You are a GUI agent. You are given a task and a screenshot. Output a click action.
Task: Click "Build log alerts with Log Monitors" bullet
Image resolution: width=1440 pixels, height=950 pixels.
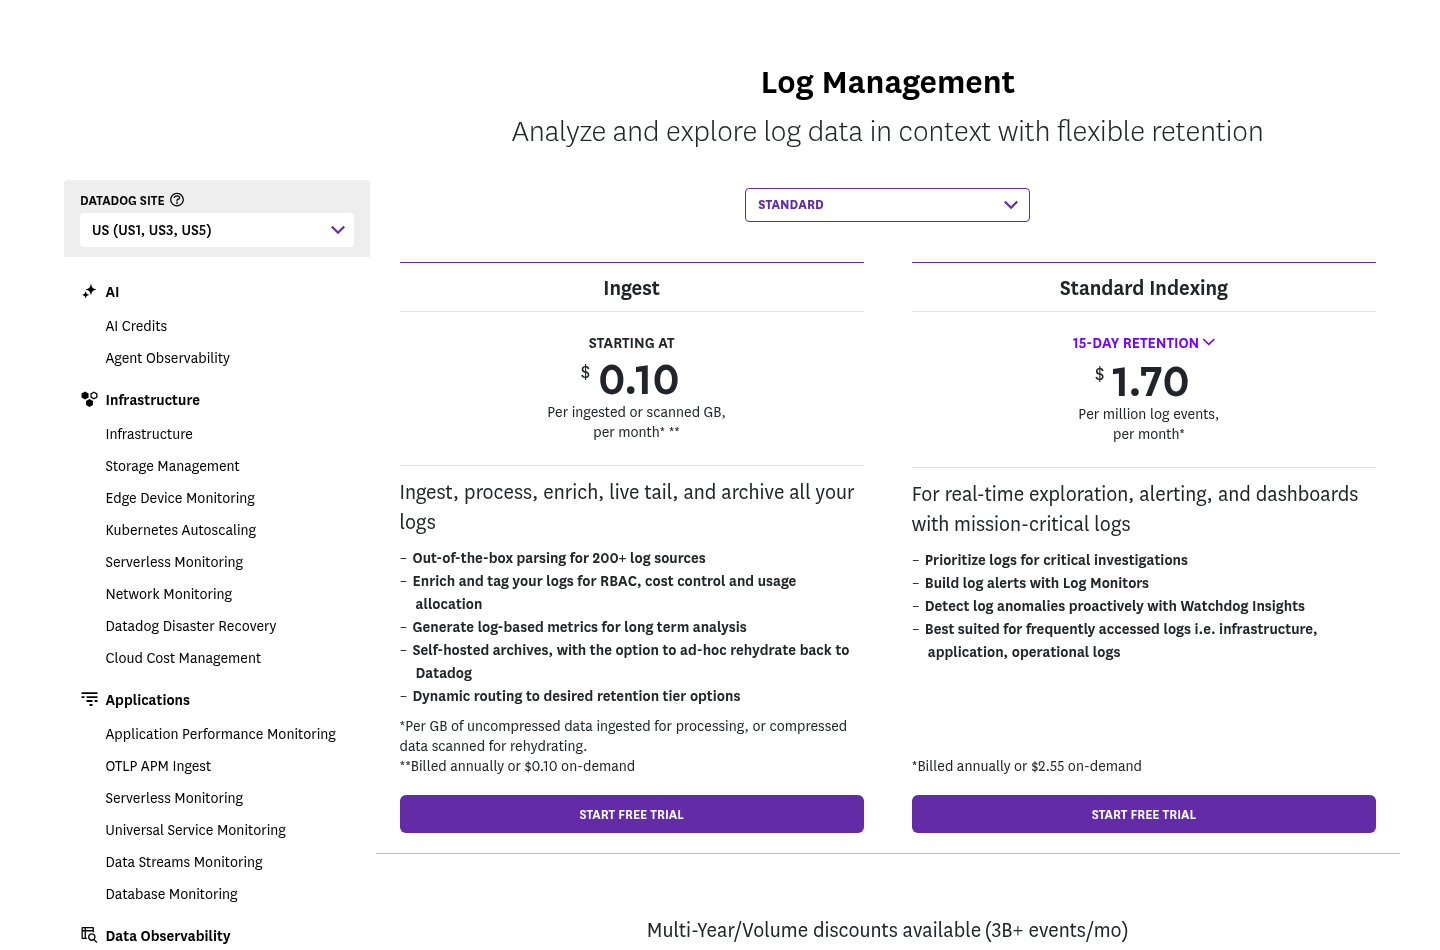coord(1037,583)
